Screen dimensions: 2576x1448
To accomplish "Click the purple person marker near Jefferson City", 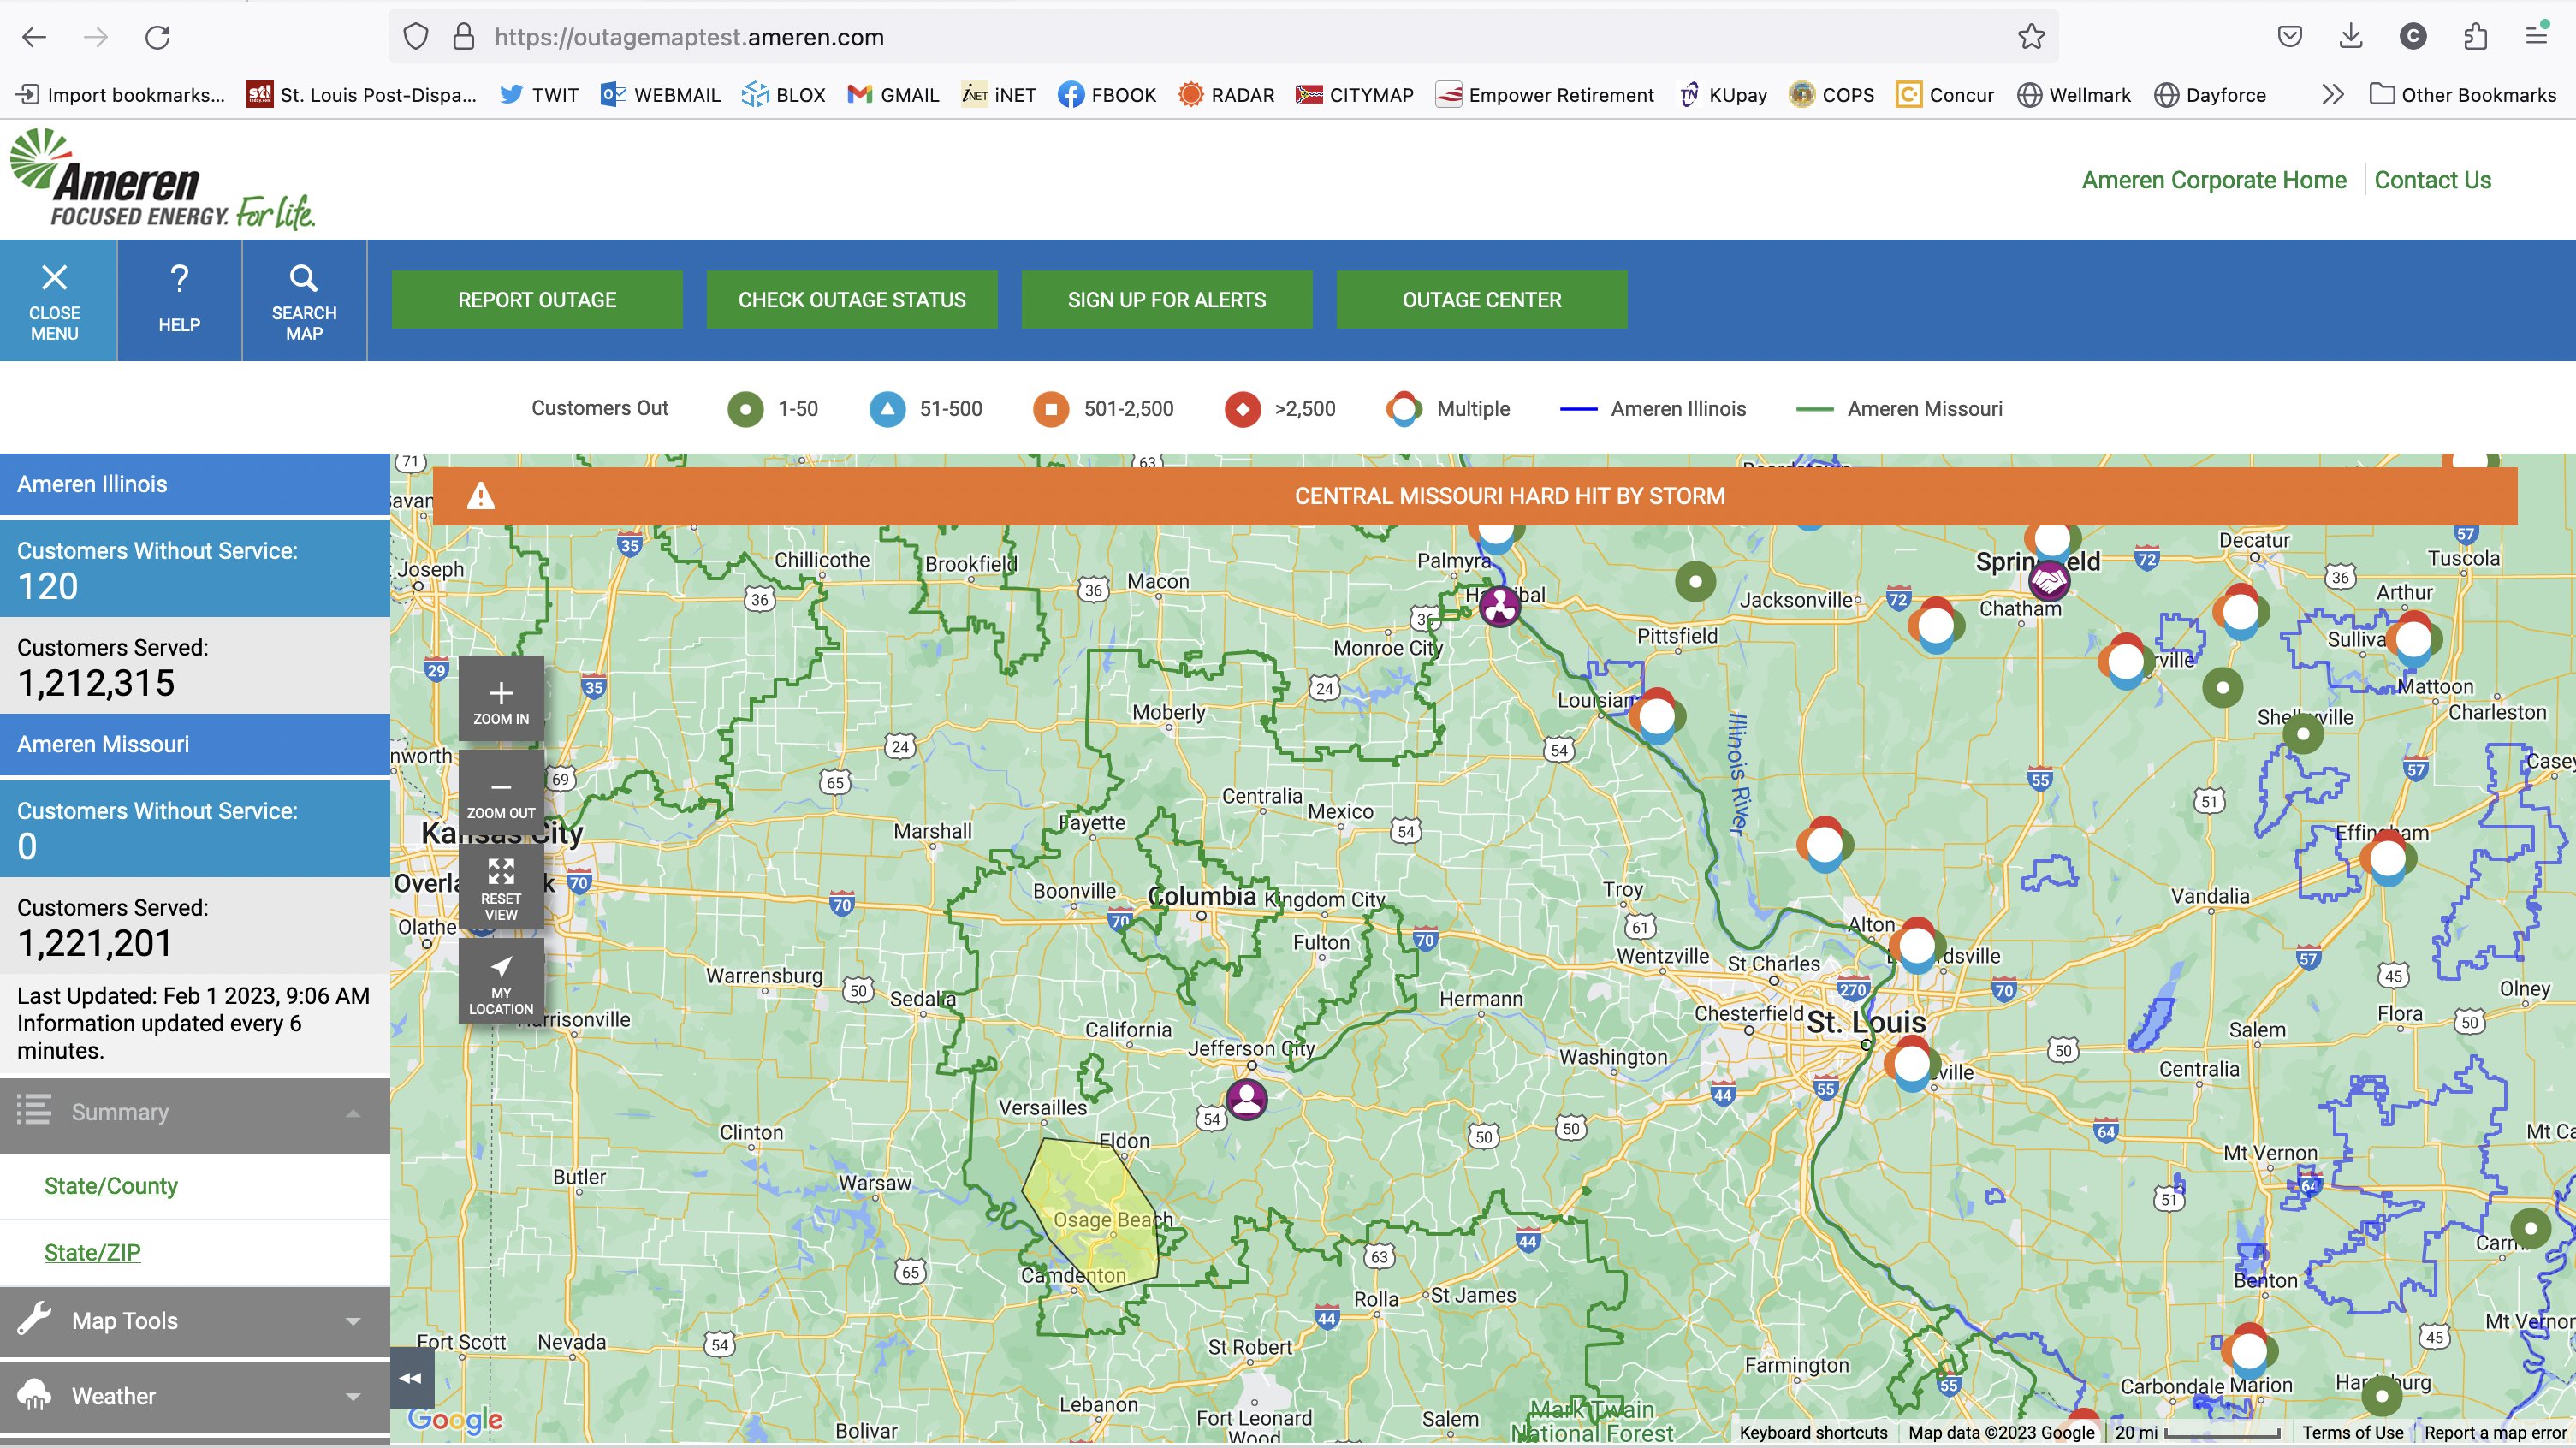I will (1247, 1098).
